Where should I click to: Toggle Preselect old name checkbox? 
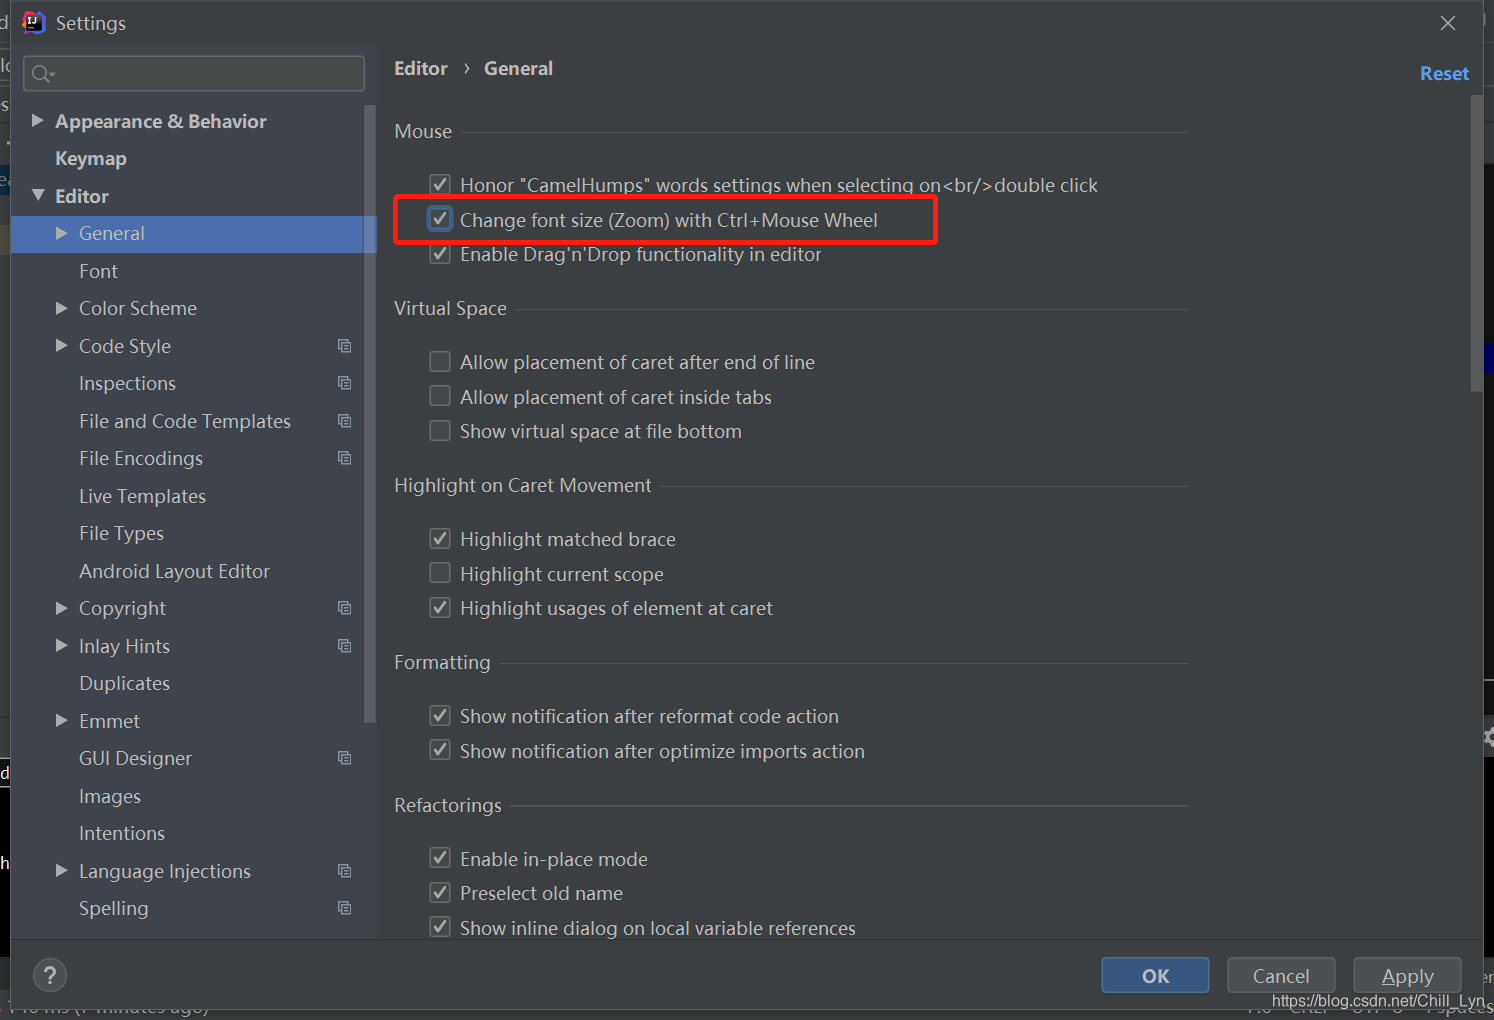click(x=440, y=893)
